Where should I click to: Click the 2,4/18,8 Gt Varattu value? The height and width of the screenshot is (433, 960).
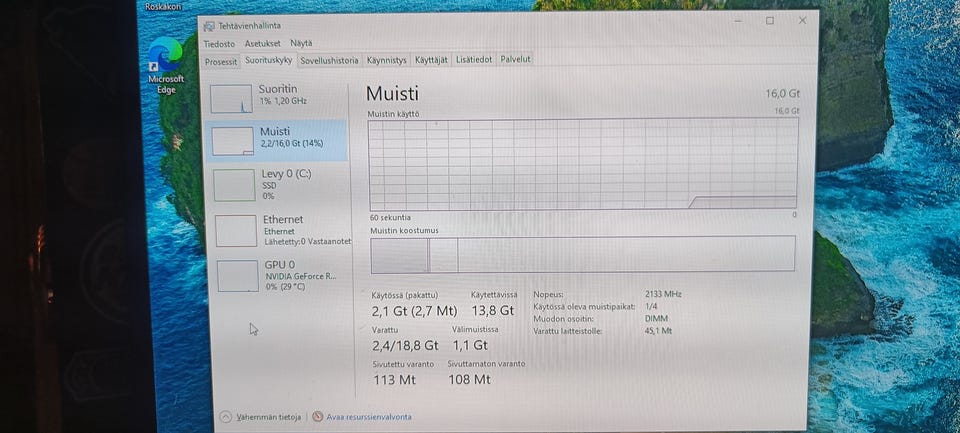(x=405, y=345)
